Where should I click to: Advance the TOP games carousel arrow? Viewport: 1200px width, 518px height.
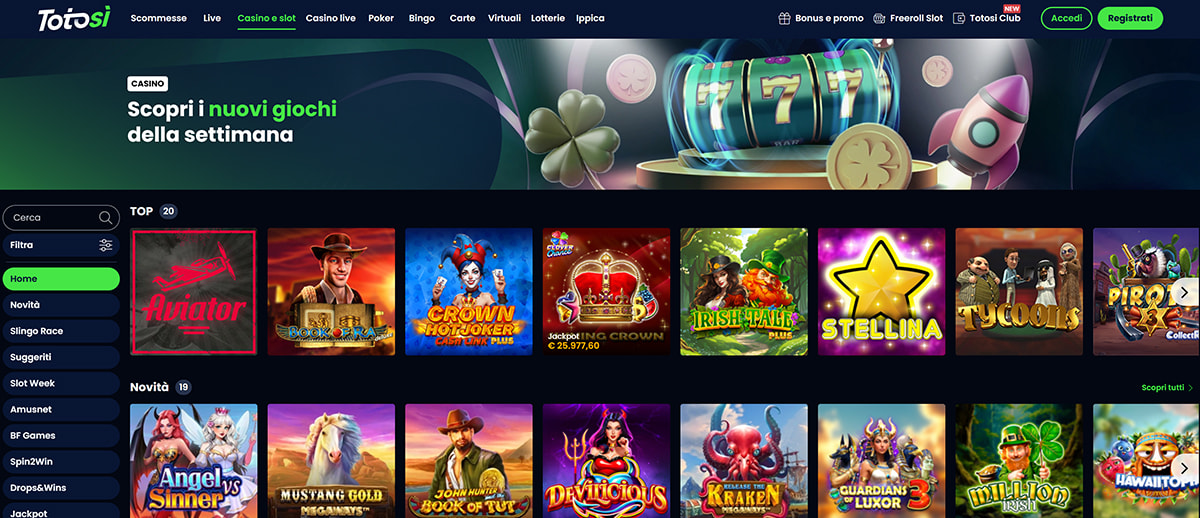click(1185, 292)
